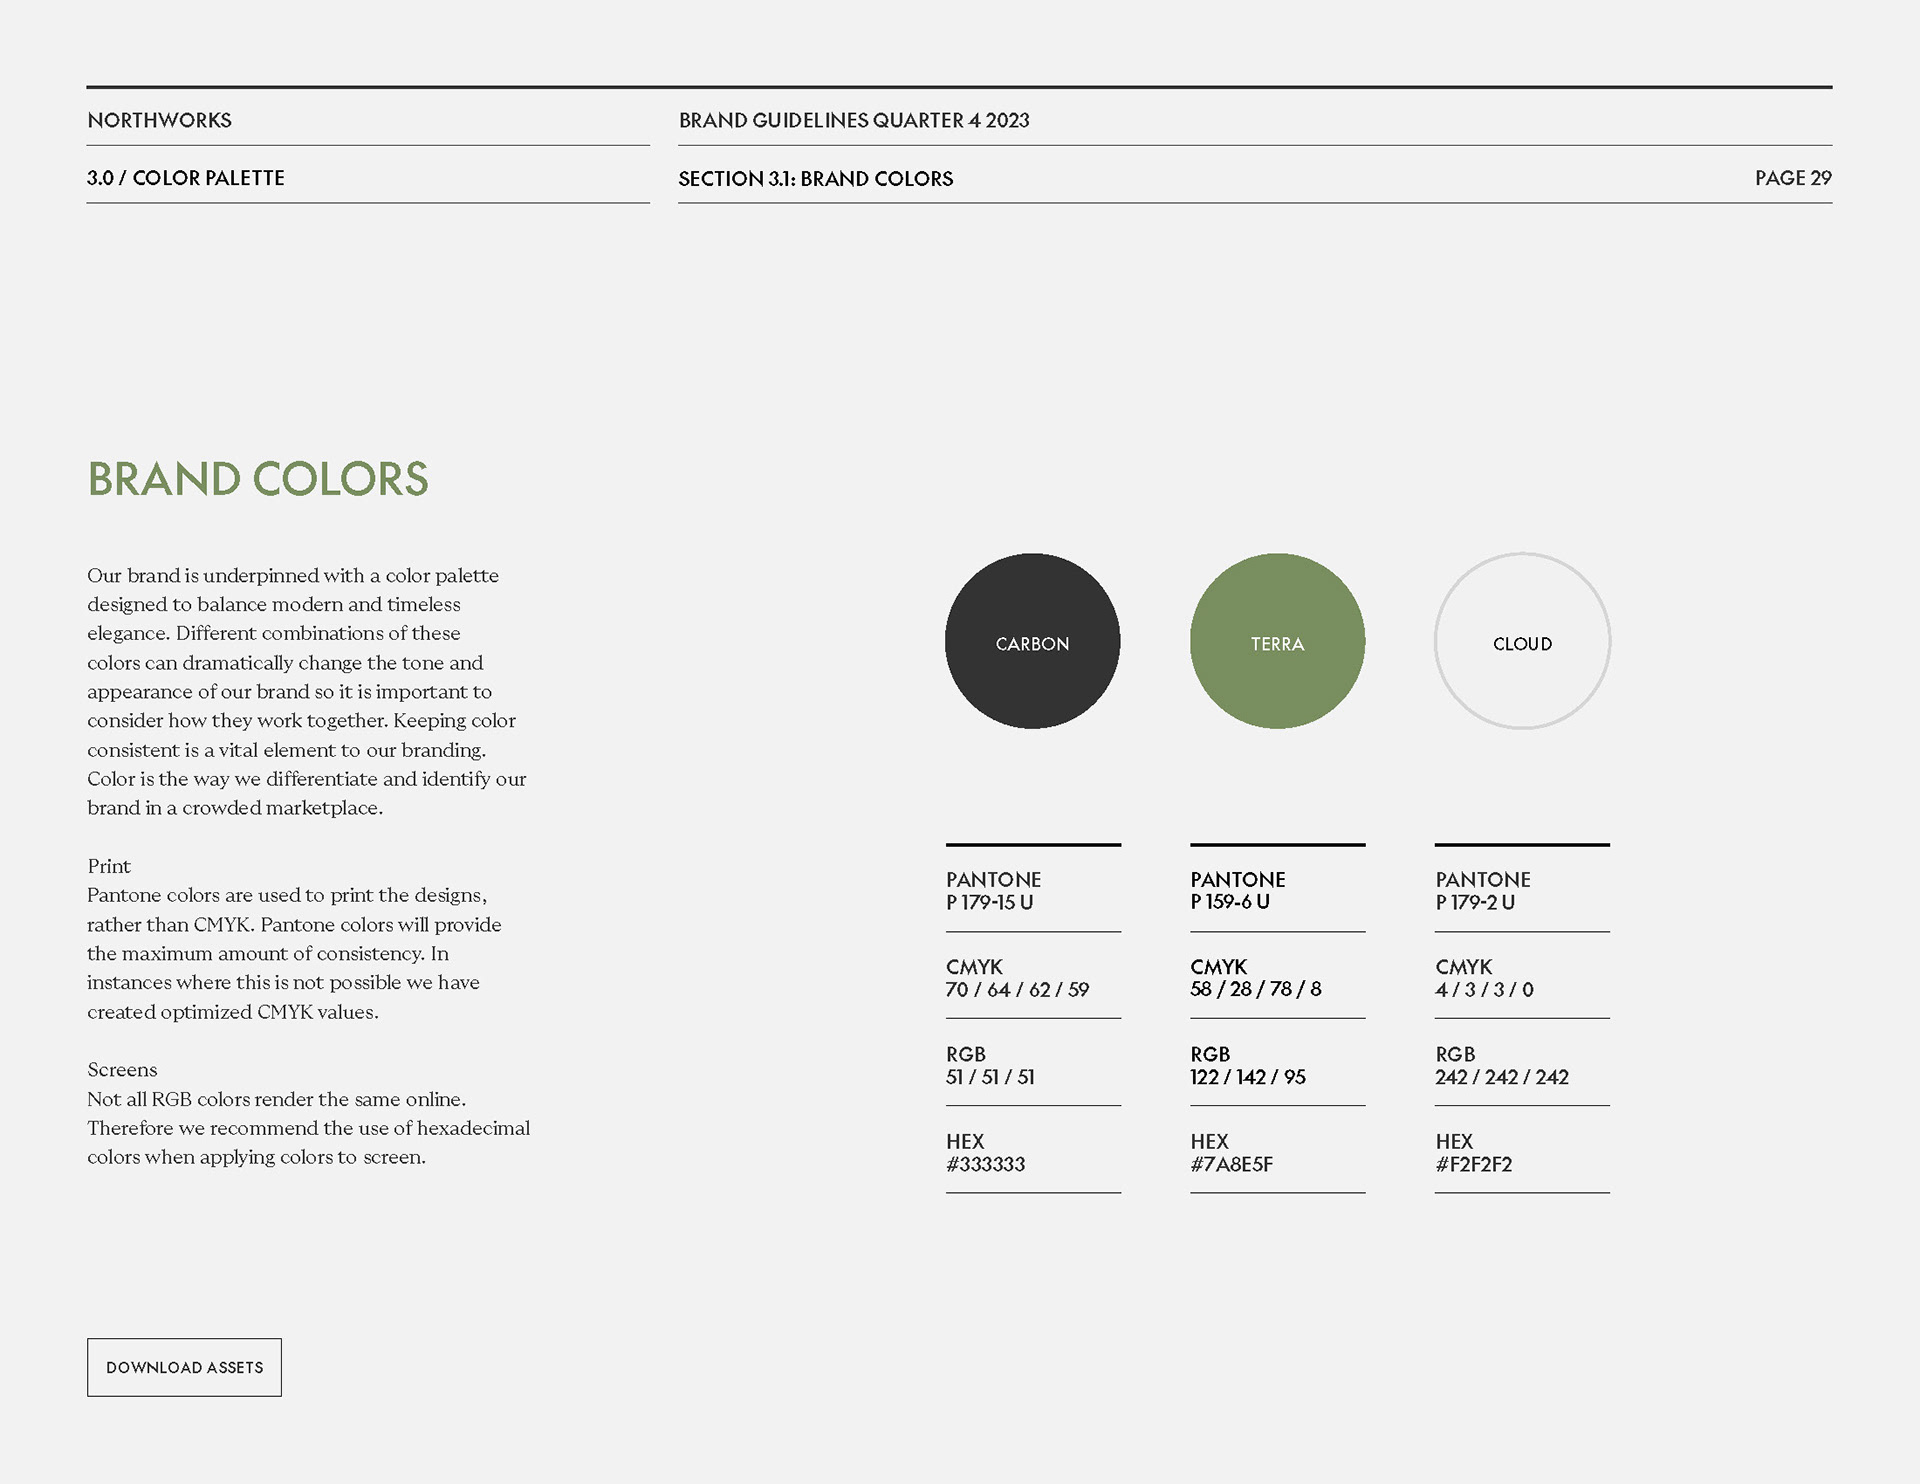Viewport: 1920px width, 1484px height.
Task: Click RGB value 122 / 142 / 95
Action: 1248,1077
